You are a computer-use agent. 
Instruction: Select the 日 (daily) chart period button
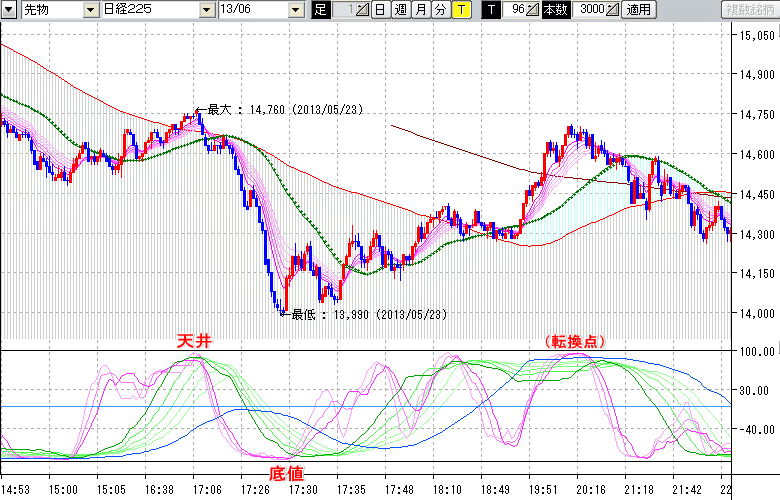pyautogui.click(x=380, y=10)
